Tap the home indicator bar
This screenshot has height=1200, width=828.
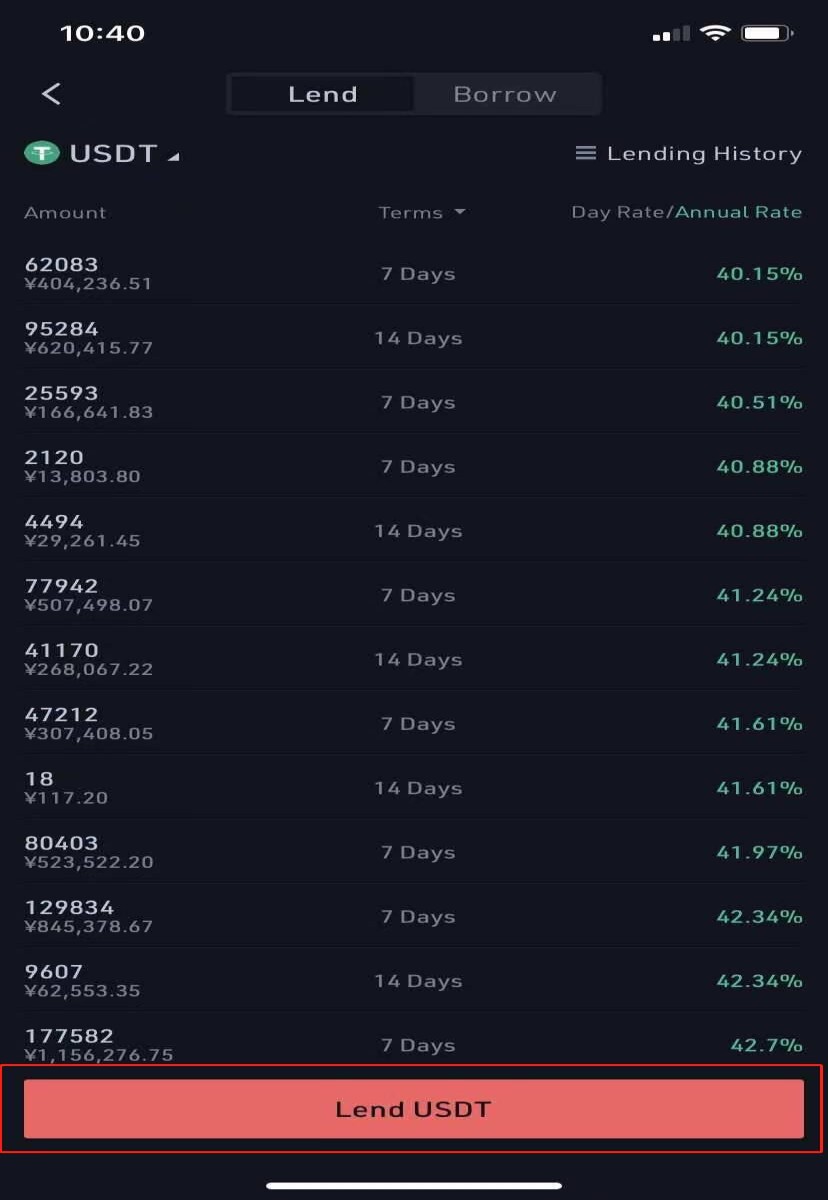[414, 1186]
